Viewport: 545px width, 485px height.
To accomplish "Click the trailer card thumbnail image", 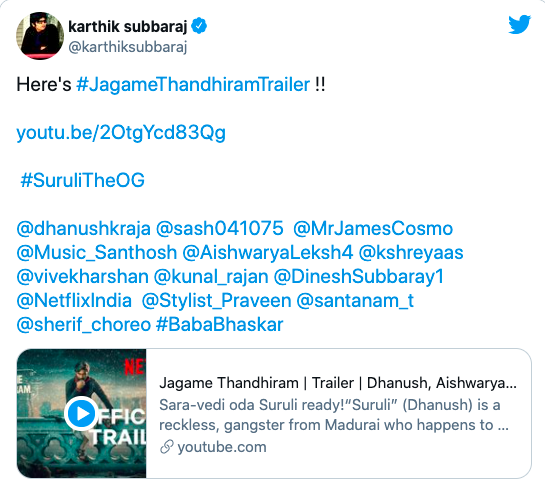I will click(81, 413).
